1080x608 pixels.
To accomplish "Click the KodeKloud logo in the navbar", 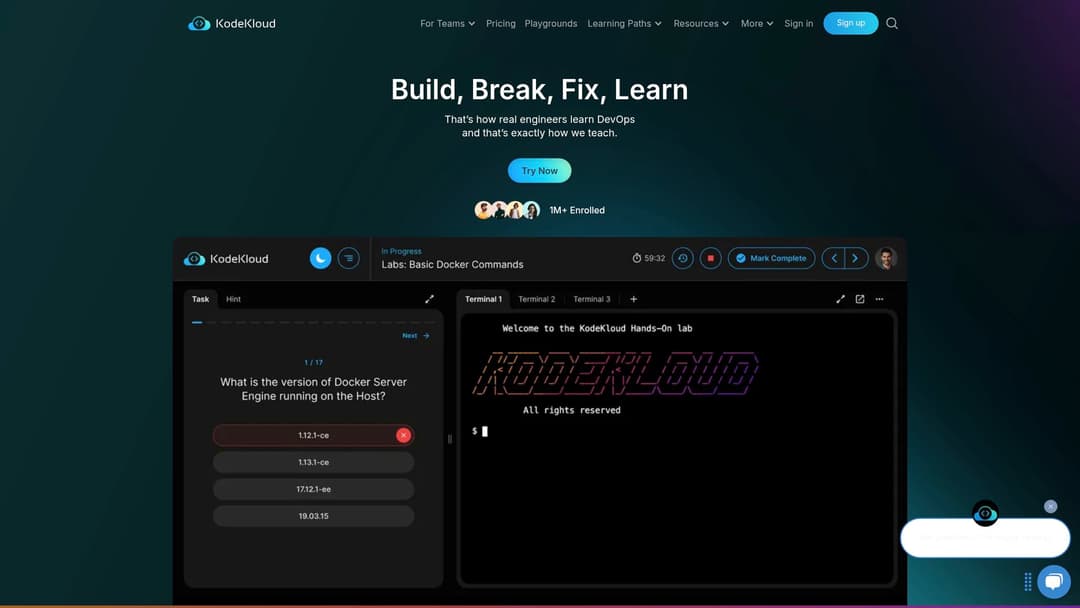I will point(231,23).
